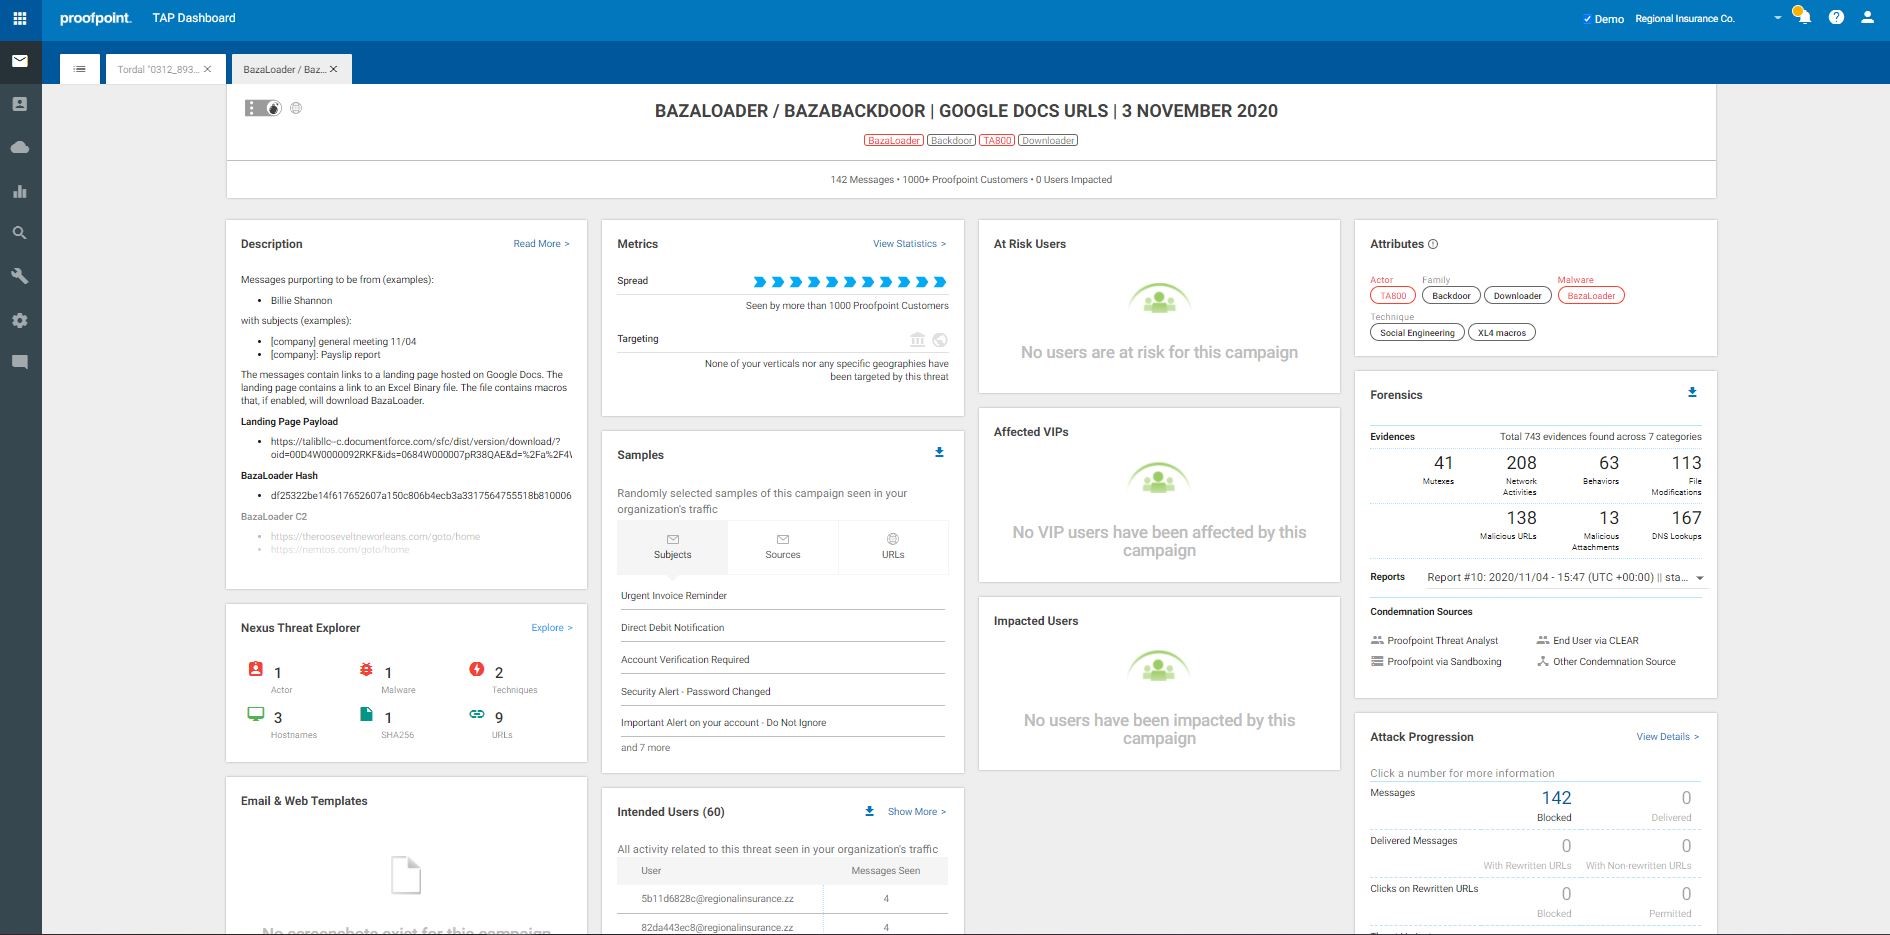Expand the Regional Insurance Co. account dropdown
The height and width of the screenshot is (935, 1890).
click(x=1777, y=18)
